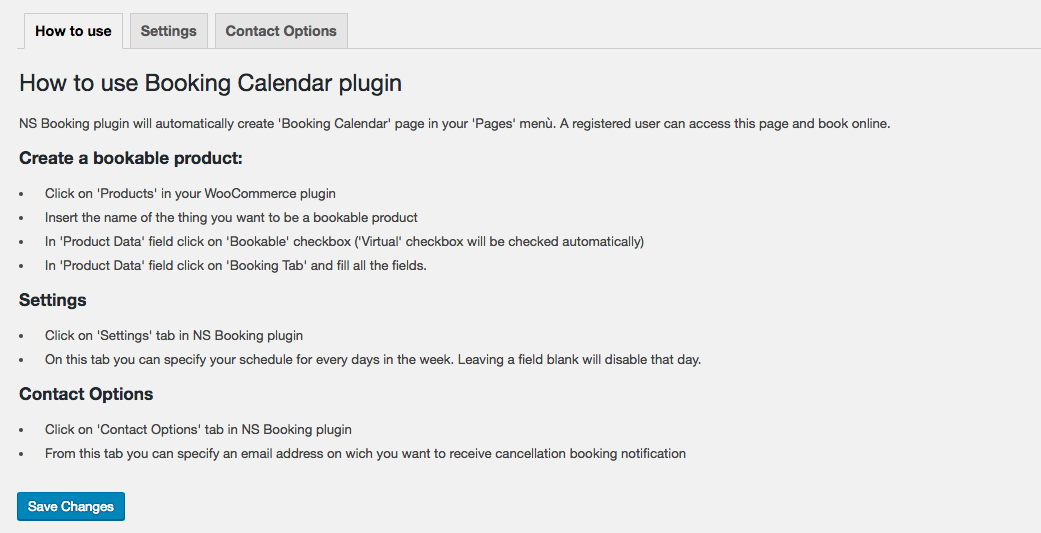Click the line mentioning 'Bookable' checkbox

pyautogui.click(x=345, y=242)
